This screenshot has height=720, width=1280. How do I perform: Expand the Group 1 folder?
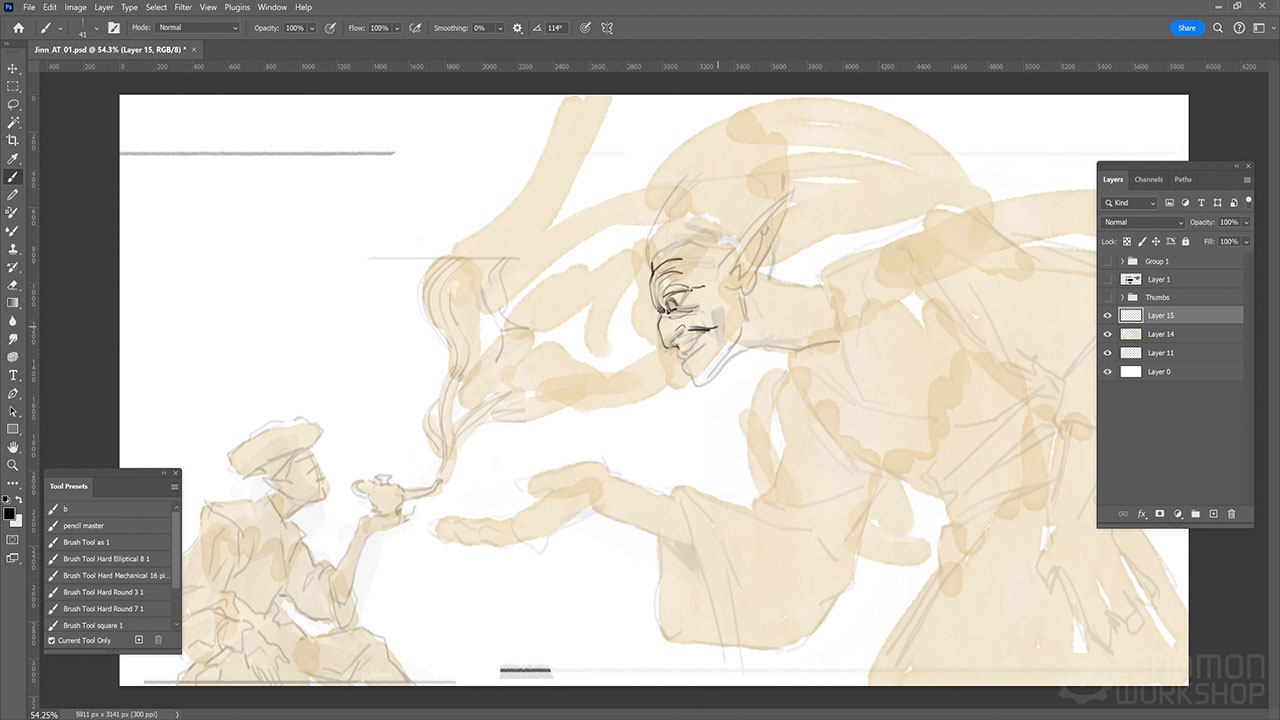[1122, 261]
